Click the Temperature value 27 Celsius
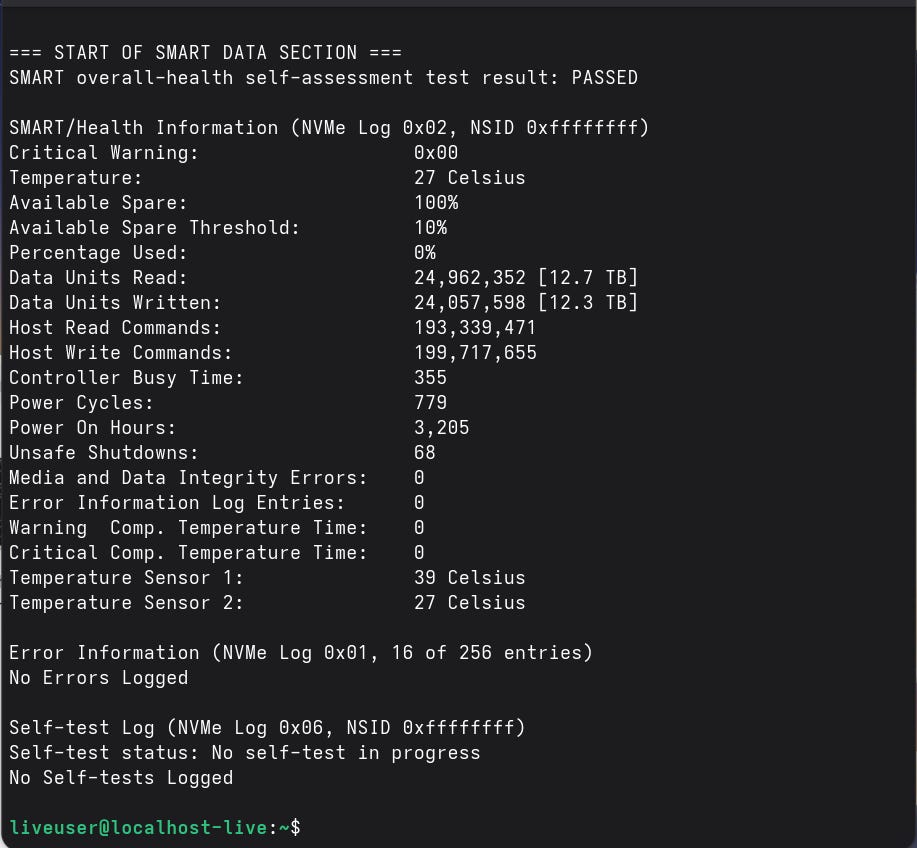This screenshot has width=917, height=848. [469, 178]
